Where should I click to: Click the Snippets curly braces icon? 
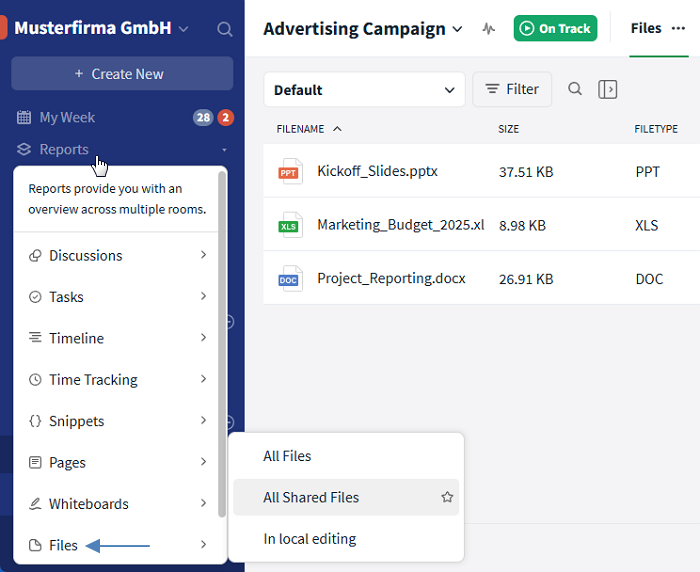(x=35, y=421)
